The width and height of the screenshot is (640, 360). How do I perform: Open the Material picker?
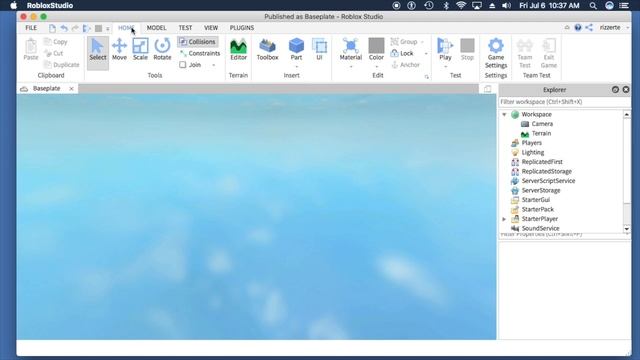click(x=351, y=49)
